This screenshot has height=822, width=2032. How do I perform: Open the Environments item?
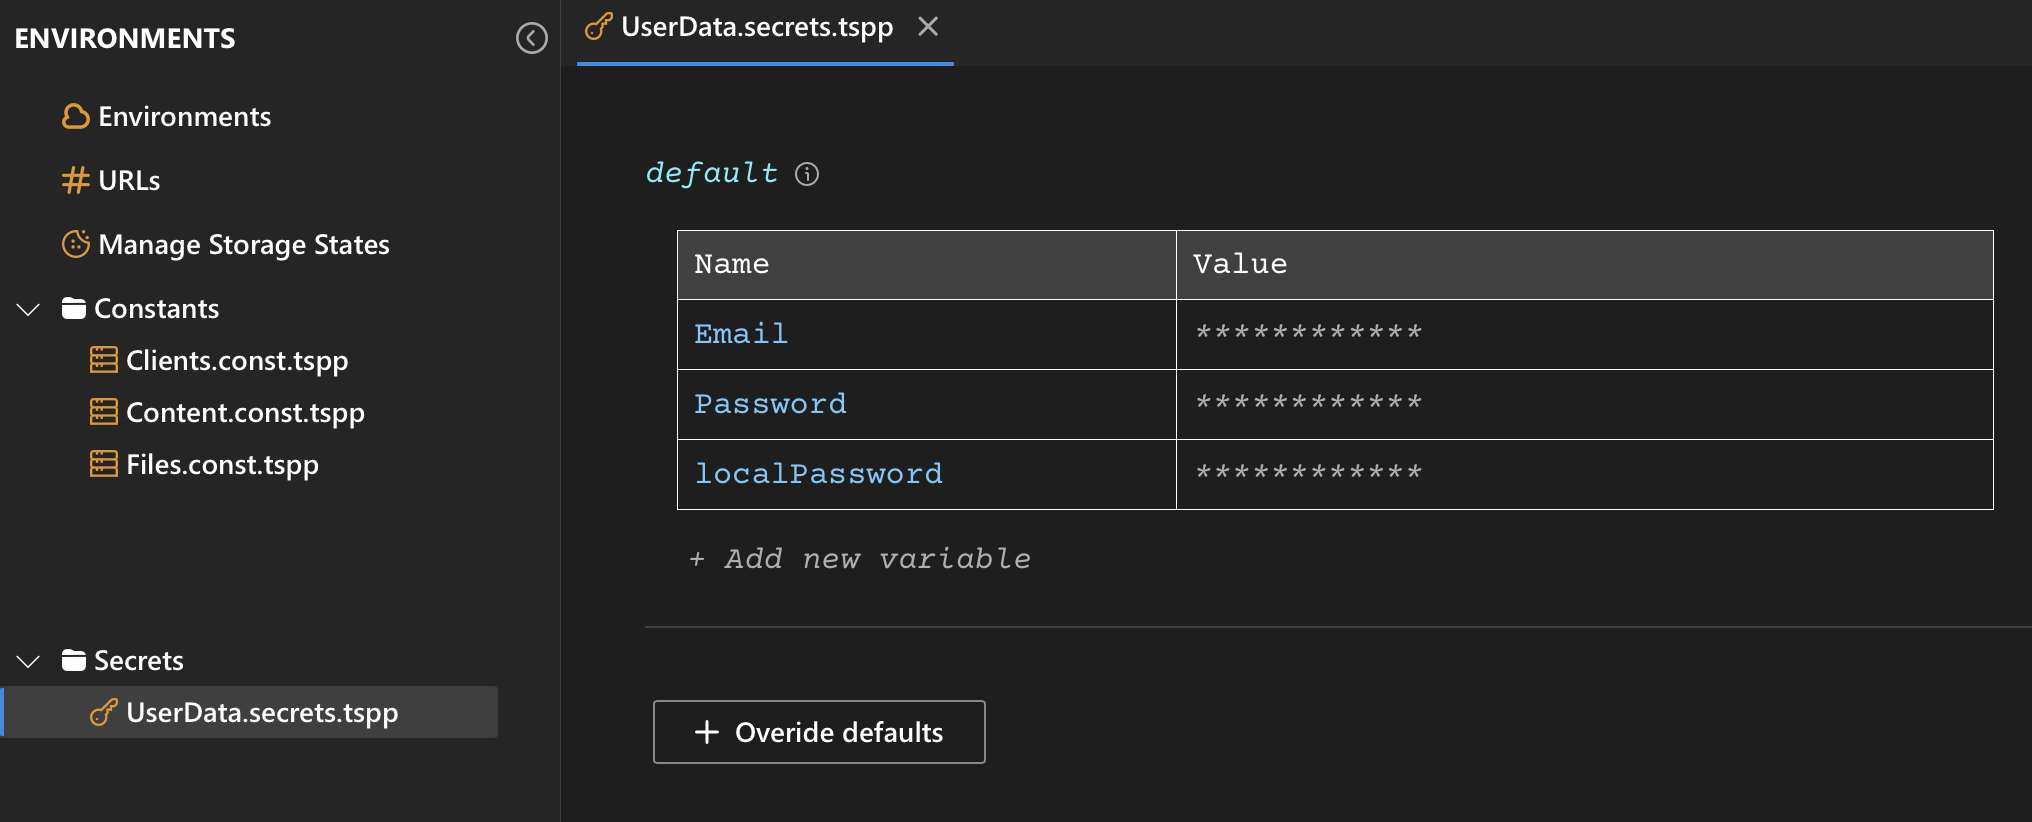[x=184, y=117]
